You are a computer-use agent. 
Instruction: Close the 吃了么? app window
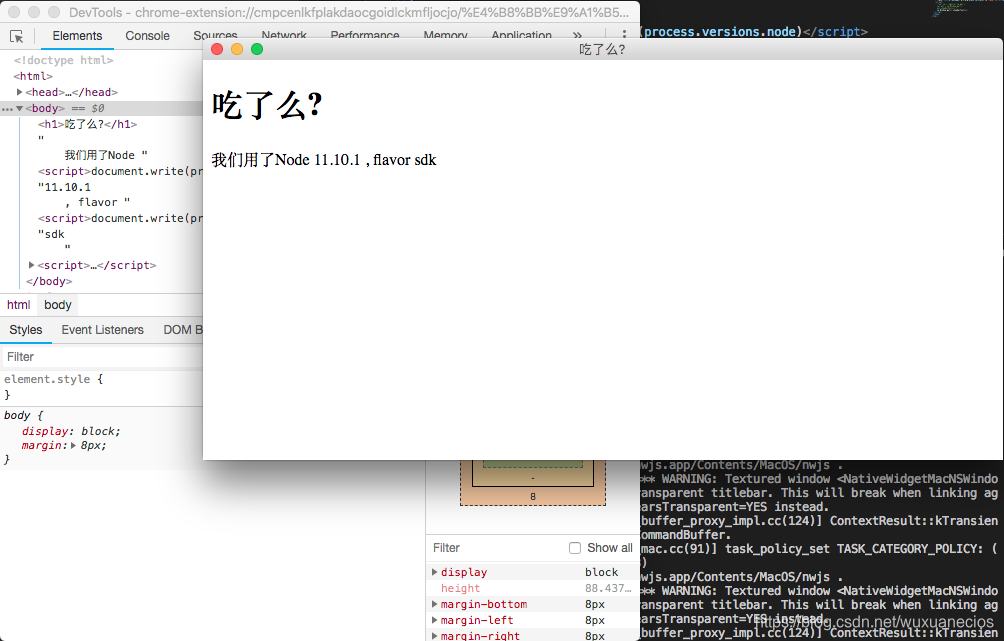tap(217, 49)
